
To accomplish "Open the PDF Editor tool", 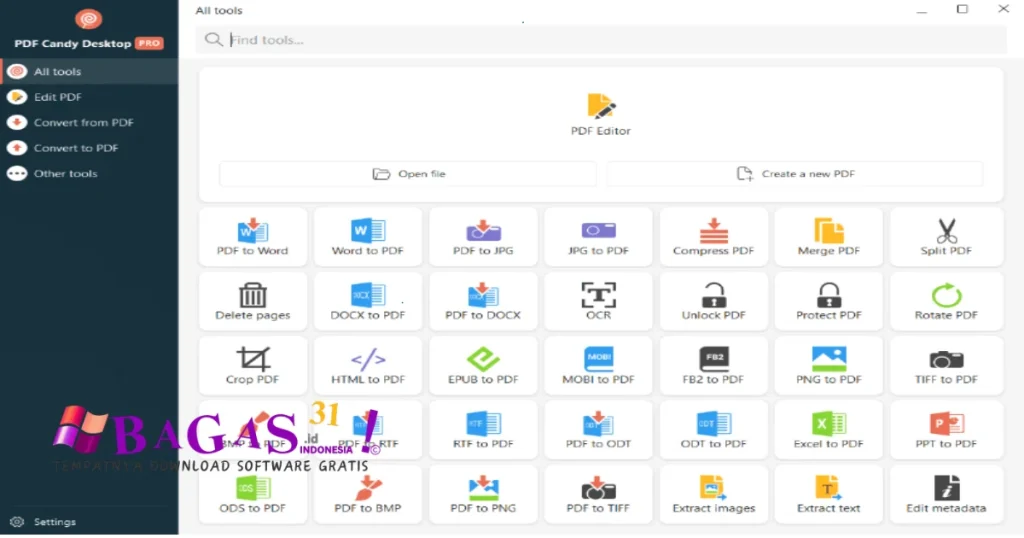I will pos(600,115).
